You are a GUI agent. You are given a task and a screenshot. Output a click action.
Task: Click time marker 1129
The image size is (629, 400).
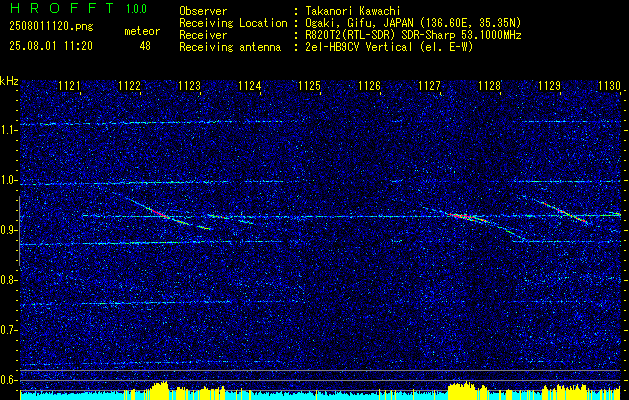click(x=549, y=85)
